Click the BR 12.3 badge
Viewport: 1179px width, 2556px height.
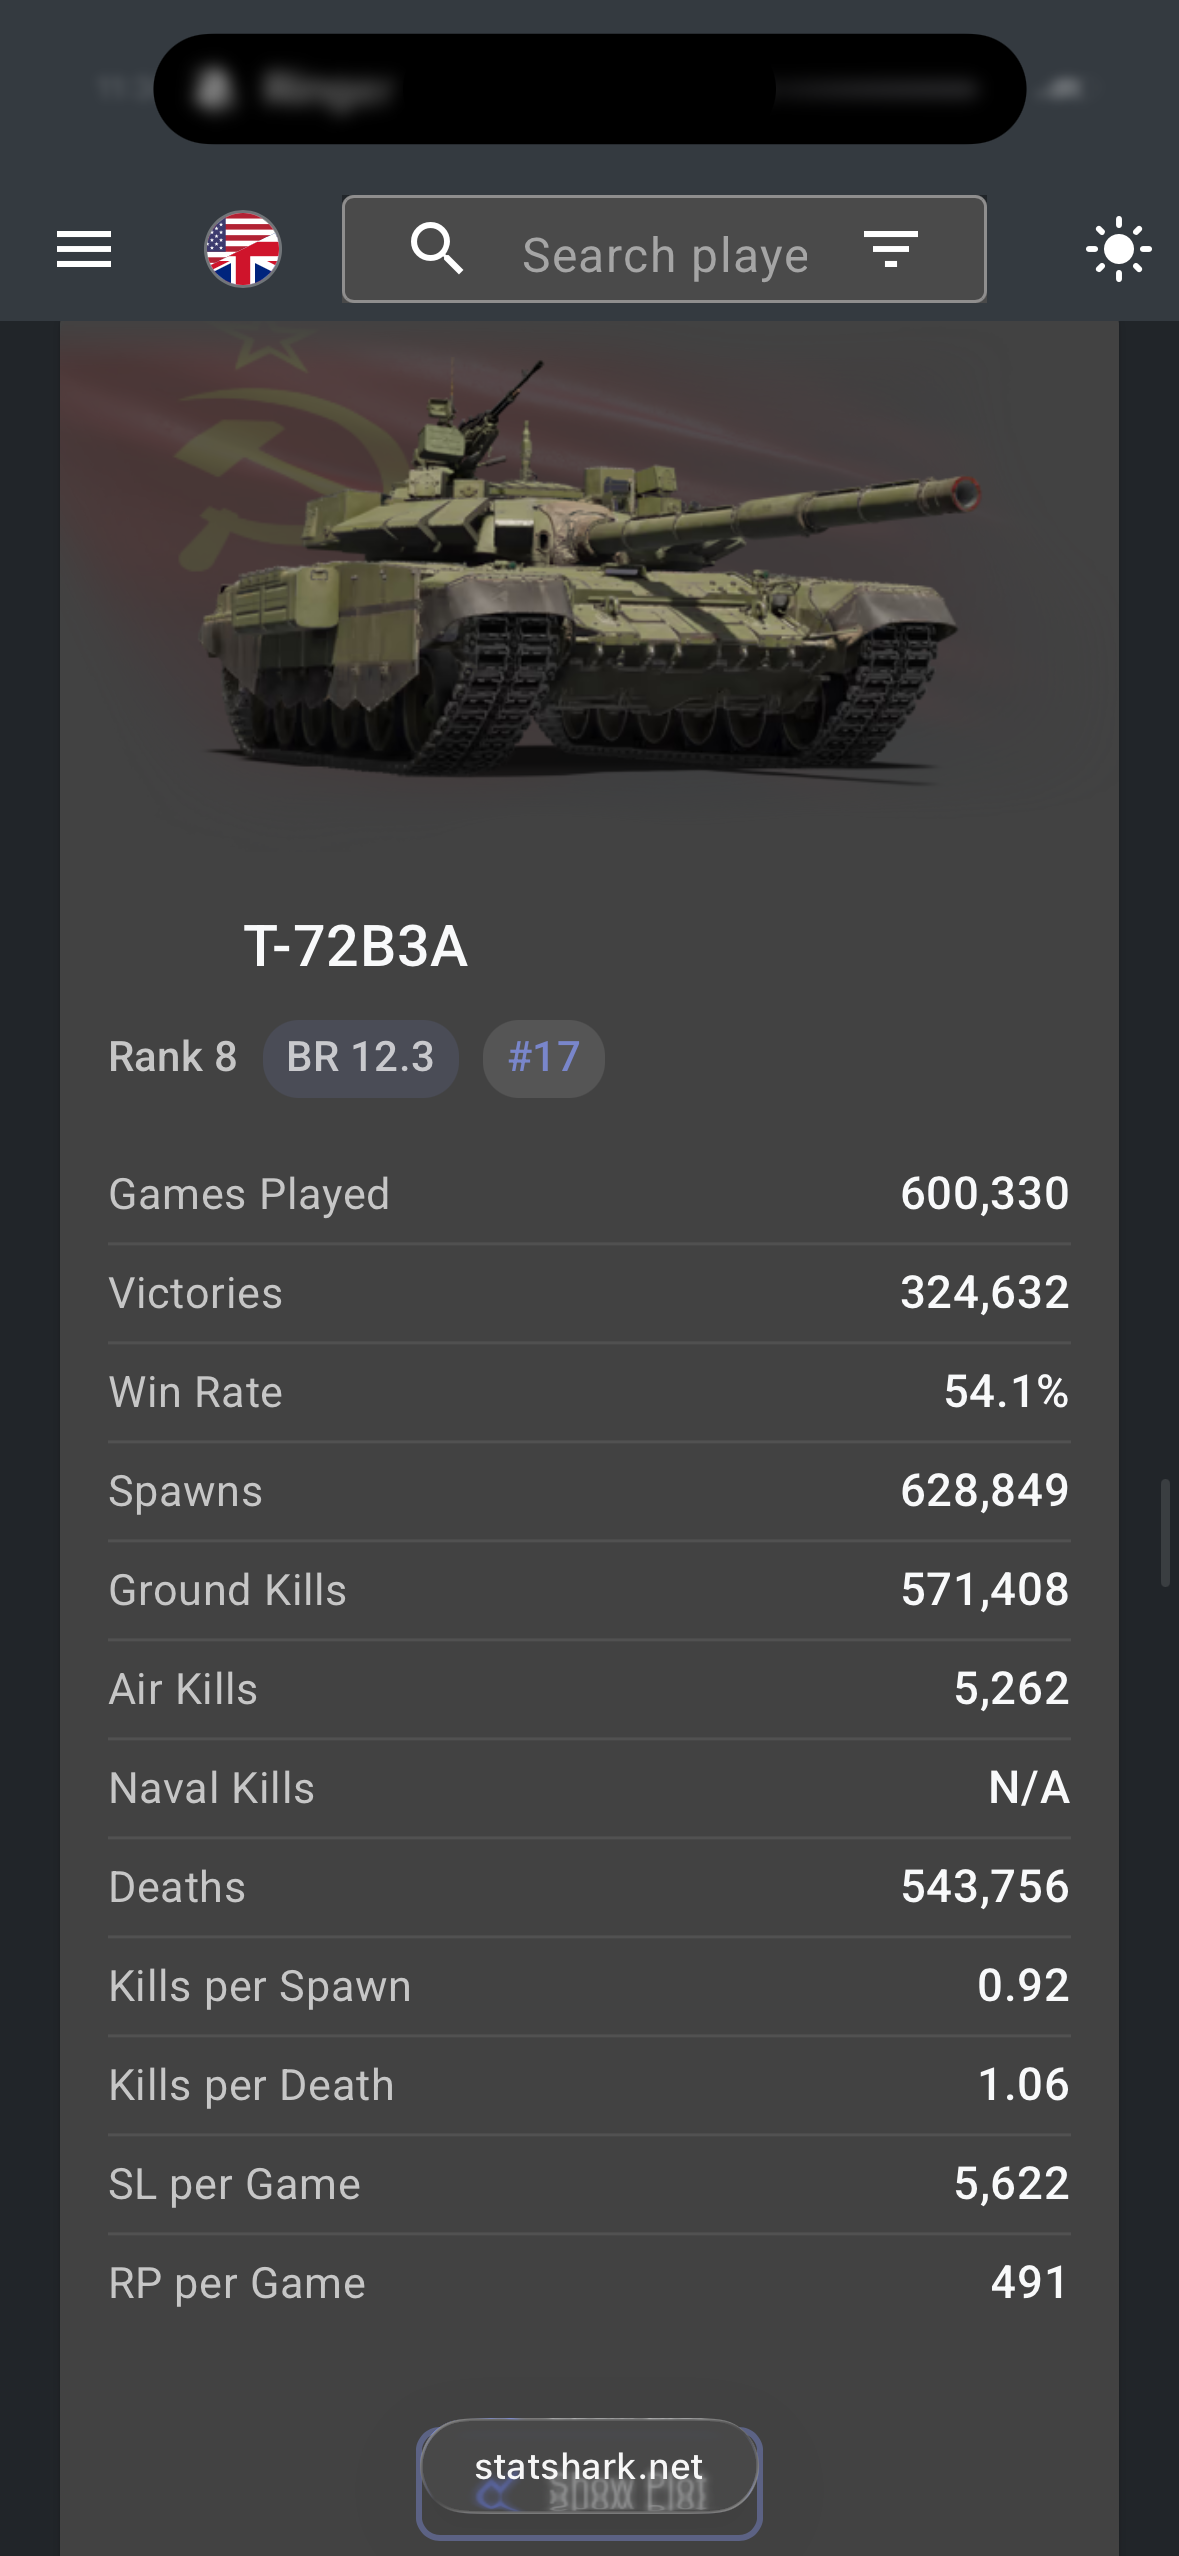tap(360, 1058)
